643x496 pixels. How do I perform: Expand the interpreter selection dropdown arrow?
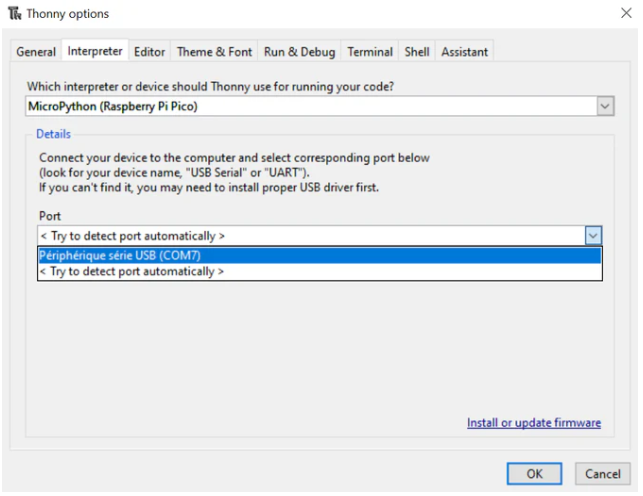coord(605,107)
